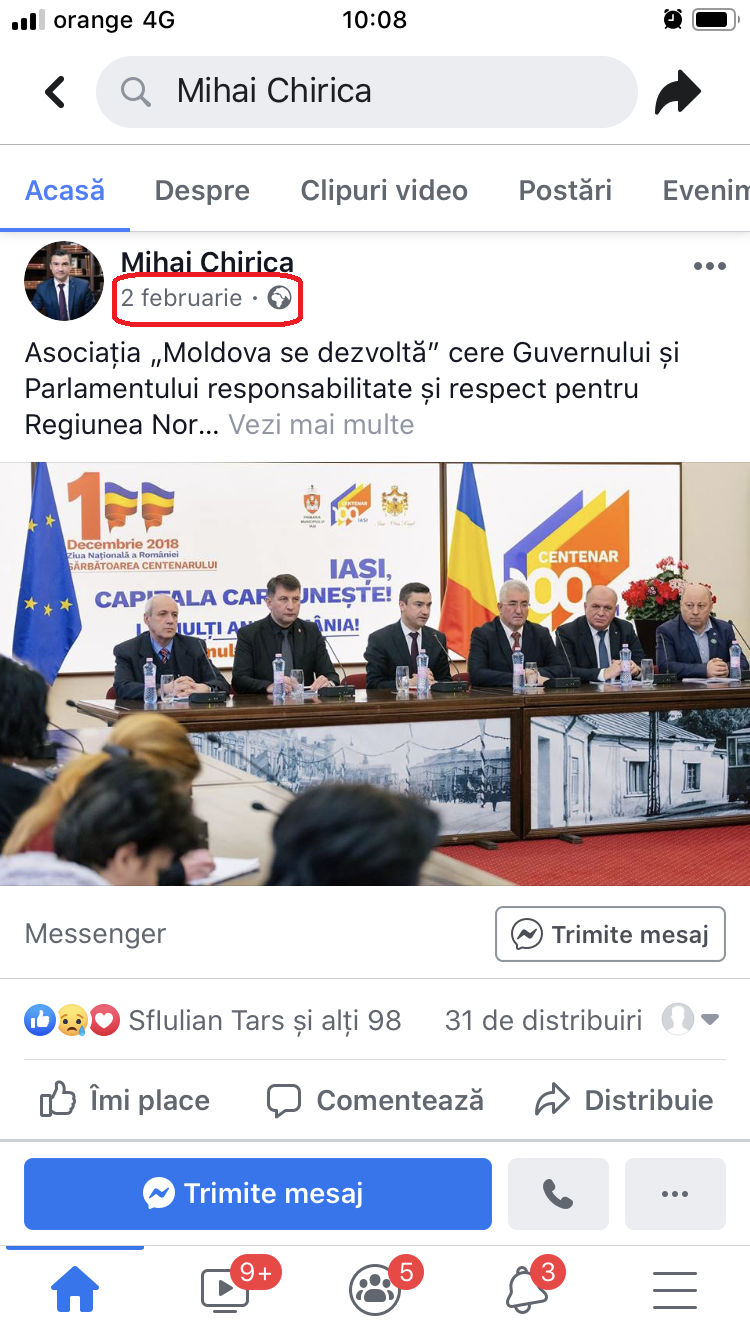750x1334 pixels.
Task: Switch to the Clipuri video tab
Action: point(384,190)
